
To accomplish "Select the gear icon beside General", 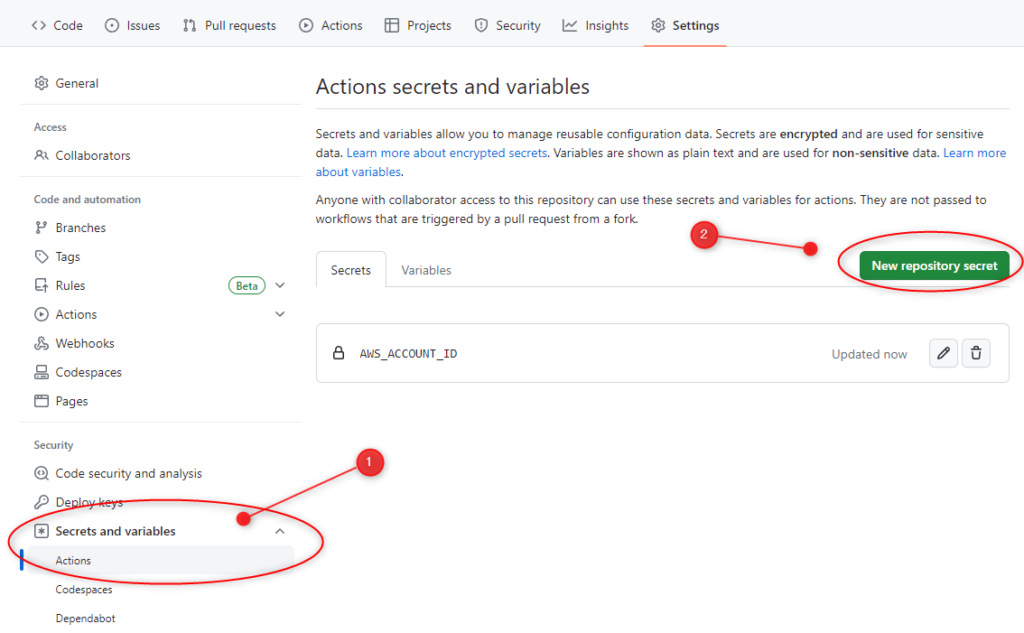I will pos(41,83).
